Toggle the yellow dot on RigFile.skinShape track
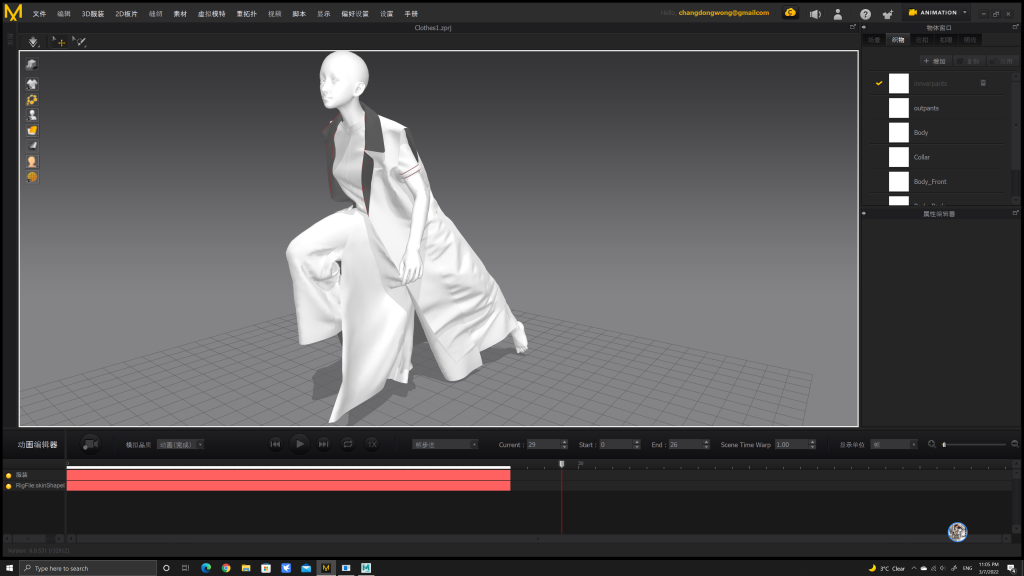 click(9, 485)
